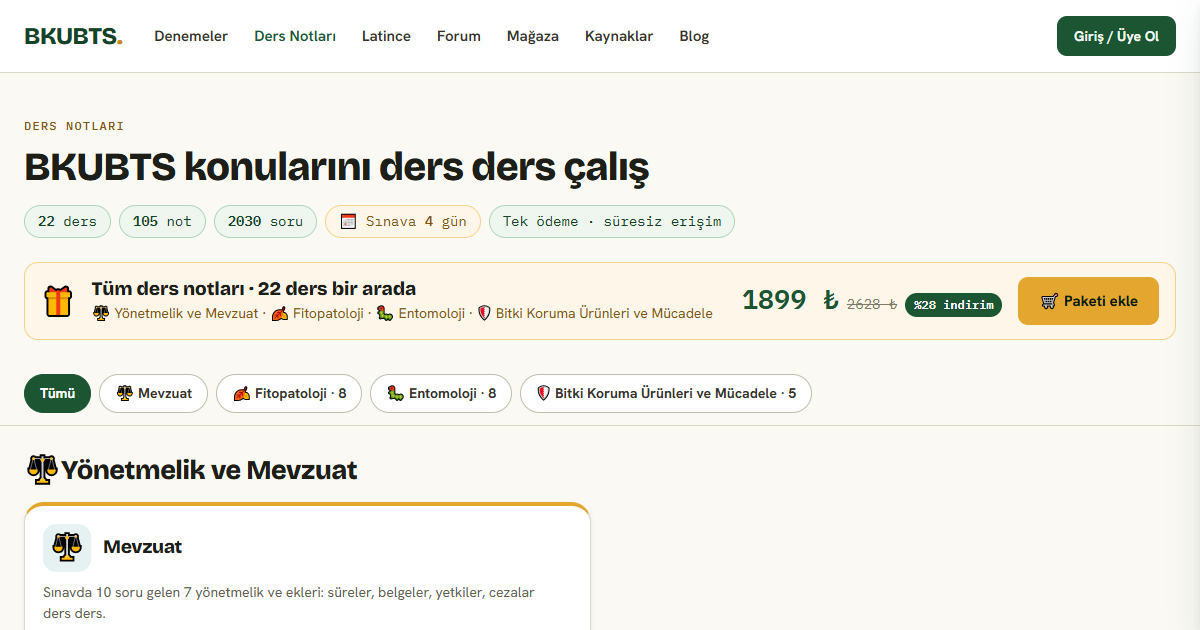Go to Ders Notları page

pos(295,36)
